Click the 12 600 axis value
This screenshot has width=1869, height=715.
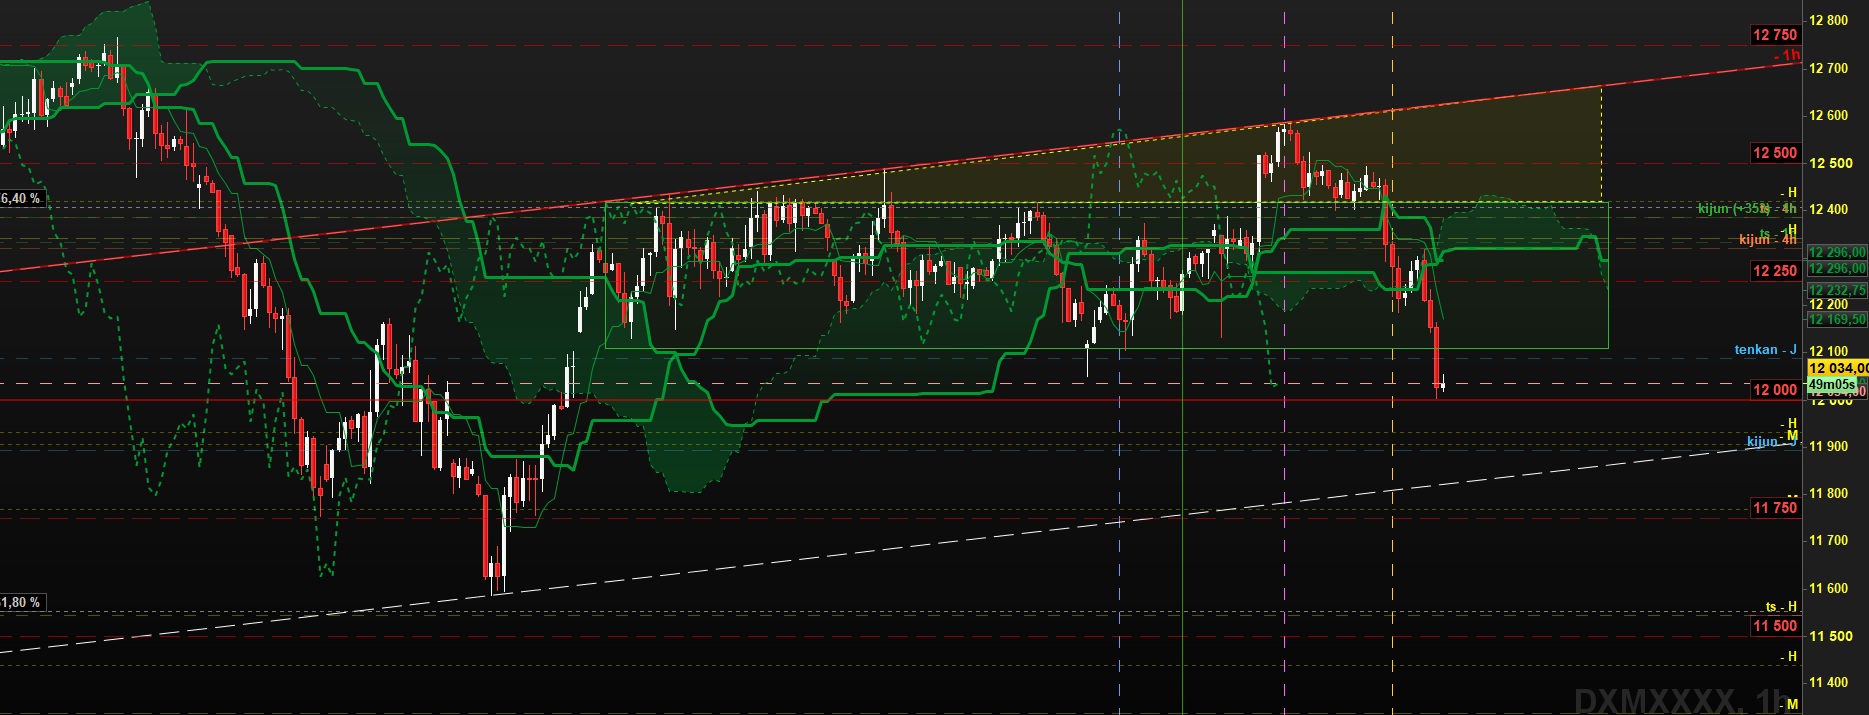pyautogui.click(x=1829, y=115)
